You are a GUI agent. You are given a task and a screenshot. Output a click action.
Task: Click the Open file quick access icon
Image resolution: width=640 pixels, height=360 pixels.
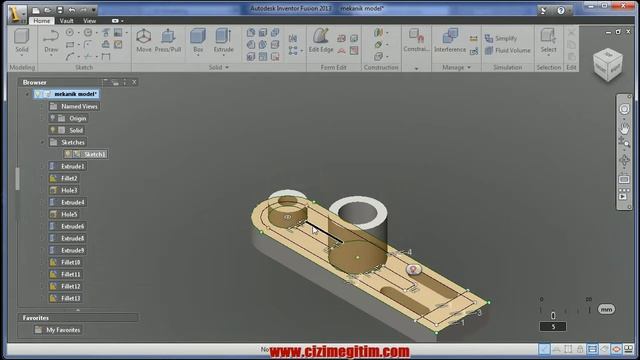[48, 10]
